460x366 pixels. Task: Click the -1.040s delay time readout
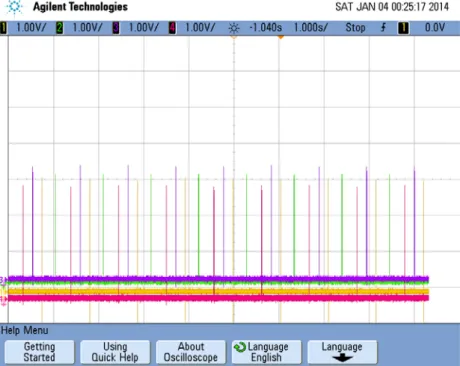pos(266,28)
